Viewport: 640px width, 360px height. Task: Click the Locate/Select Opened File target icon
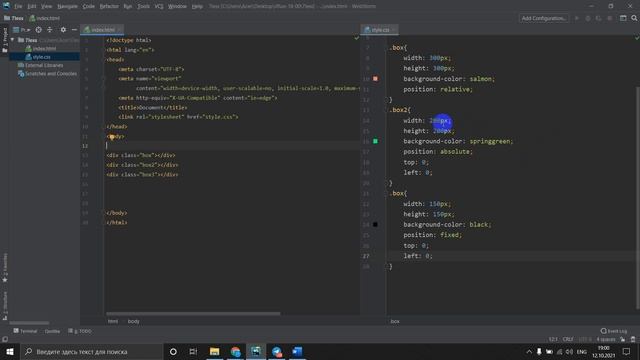(x=38, y=30)
